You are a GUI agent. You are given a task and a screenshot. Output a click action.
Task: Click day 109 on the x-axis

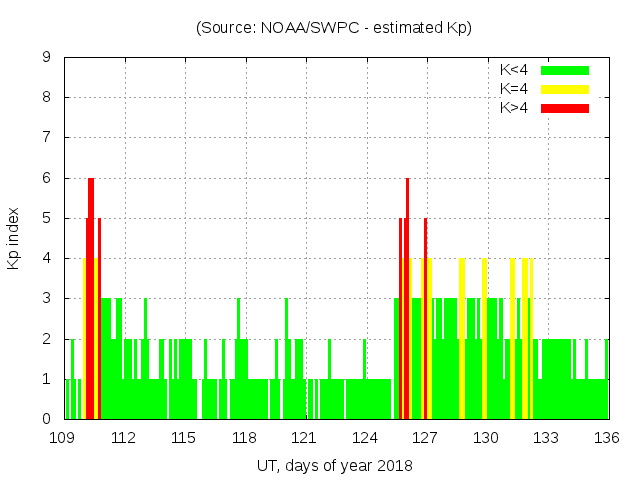click(63, 438)
